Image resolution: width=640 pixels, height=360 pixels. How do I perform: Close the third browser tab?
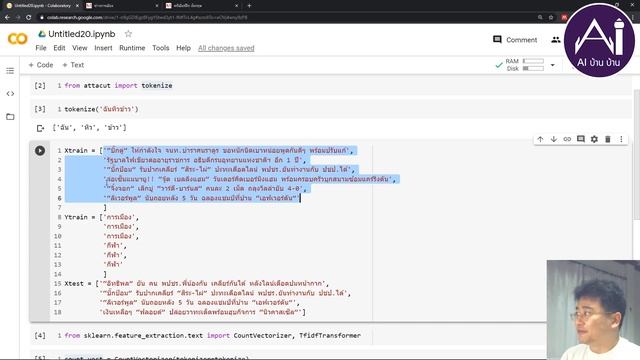pyautogui.click(x=237, y=6)
